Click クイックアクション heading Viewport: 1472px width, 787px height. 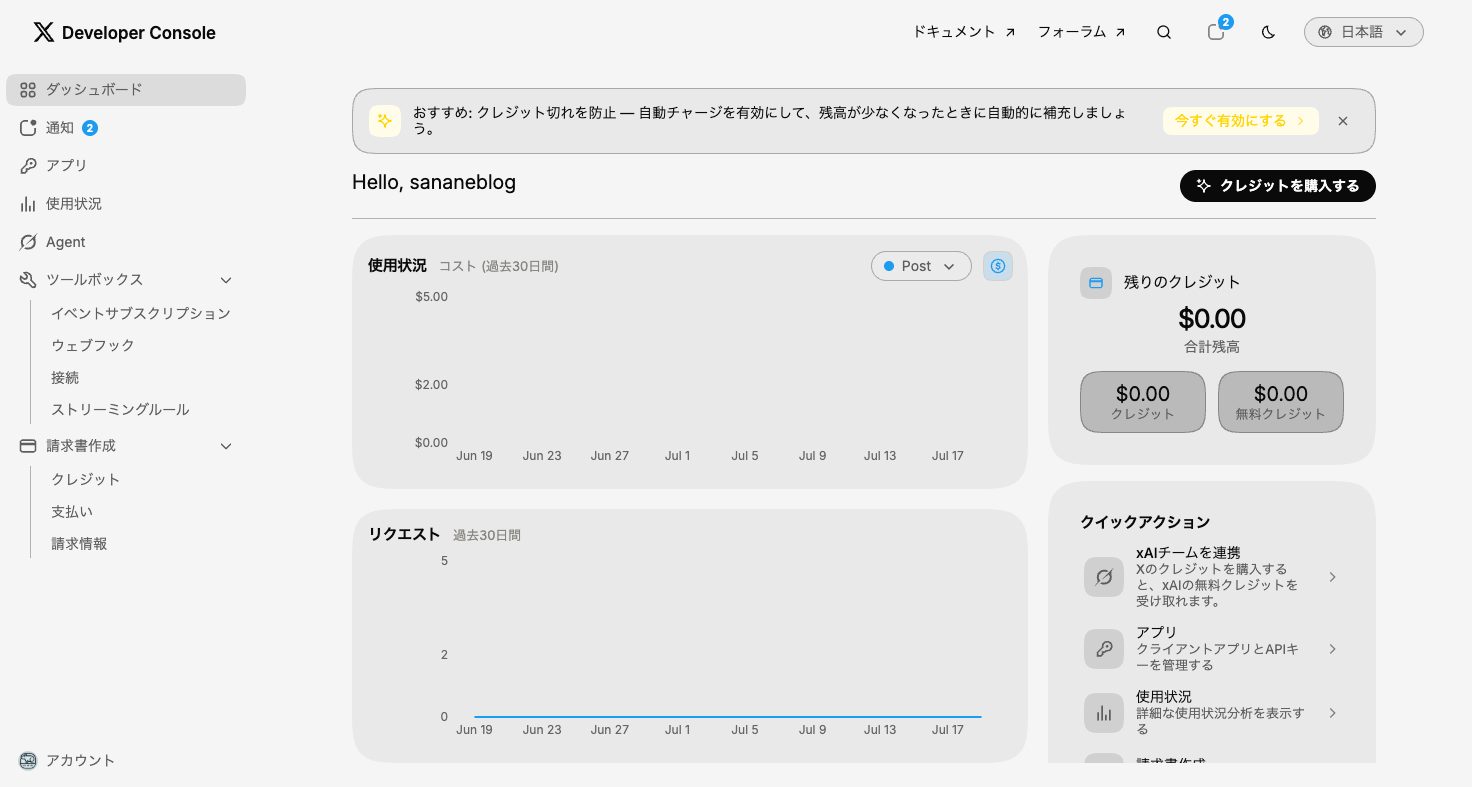coord(1145,522)
